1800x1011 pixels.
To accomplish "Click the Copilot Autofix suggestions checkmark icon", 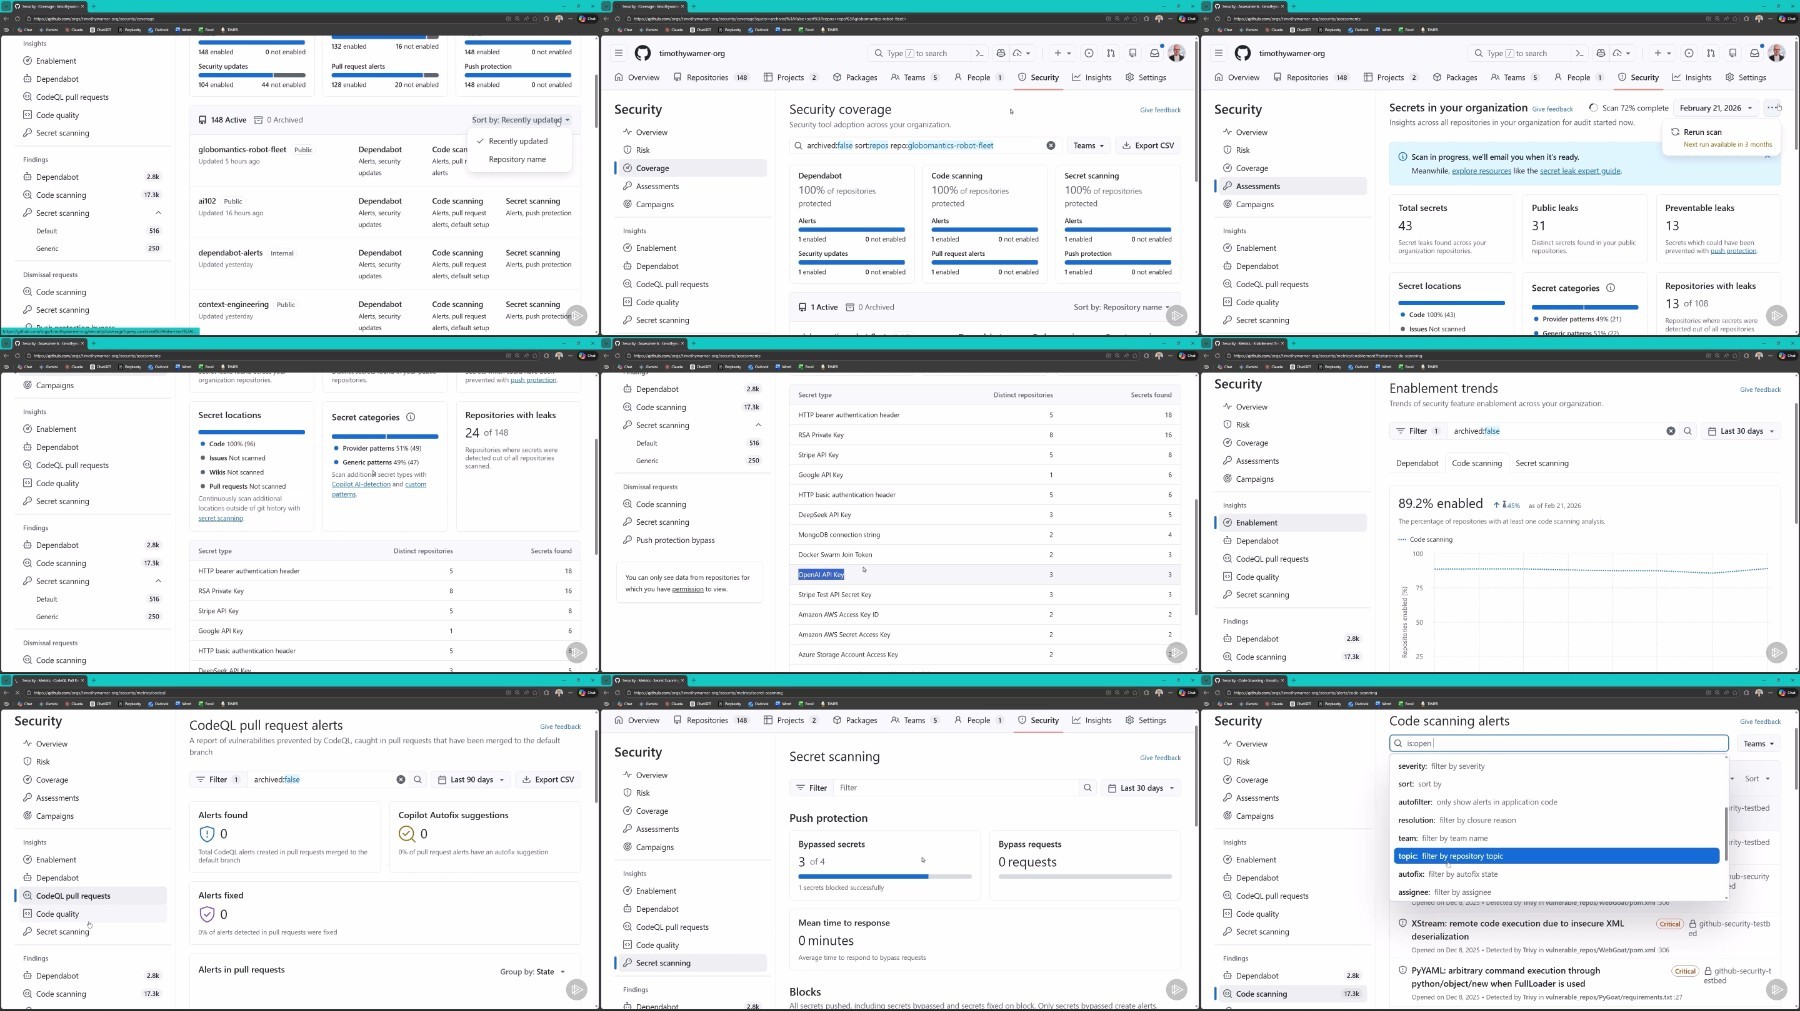I will (x=406, y=834).
